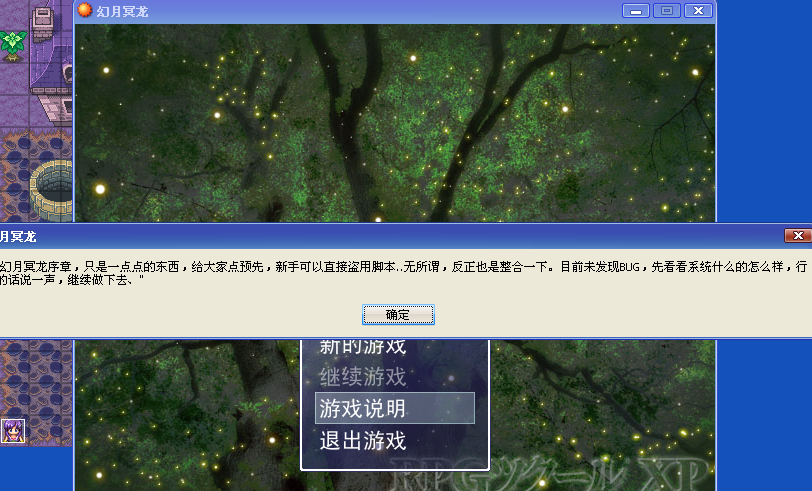
Task: Click the green plant tile on the map
Action: 13,45
